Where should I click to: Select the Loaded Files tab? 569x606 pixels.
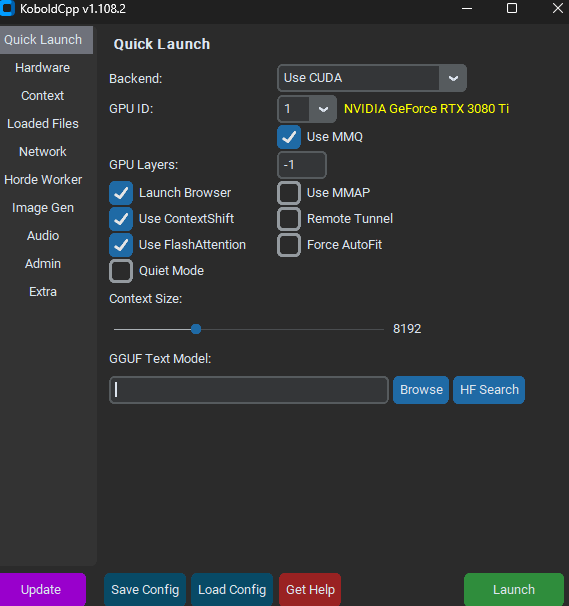[x=43, y=124]
